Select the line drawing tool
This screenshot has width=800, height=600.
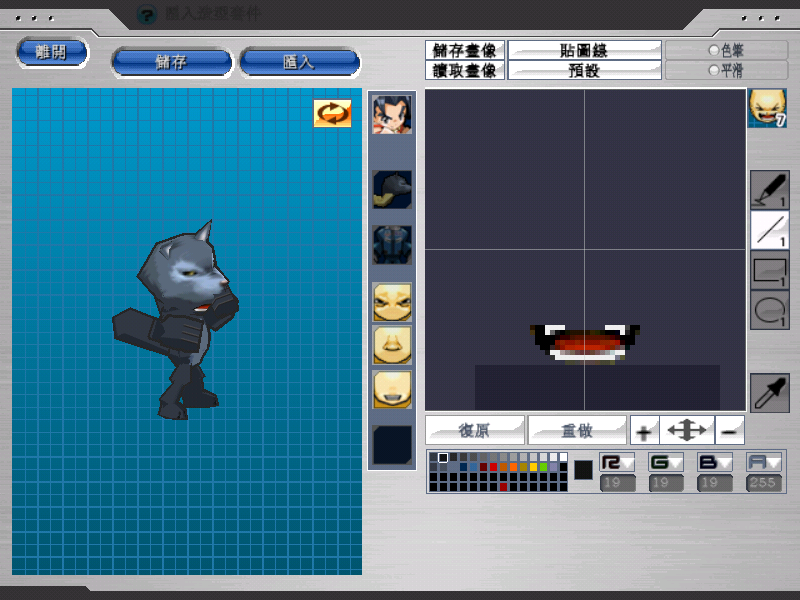point(769,230)
